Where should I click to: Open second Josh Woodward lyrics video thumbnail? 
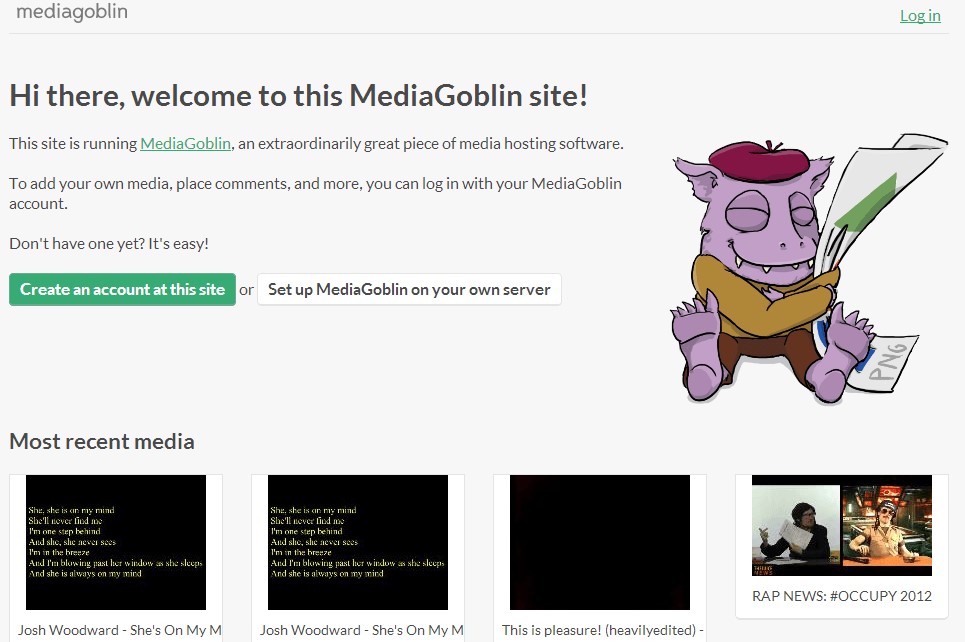click(358, 542)
